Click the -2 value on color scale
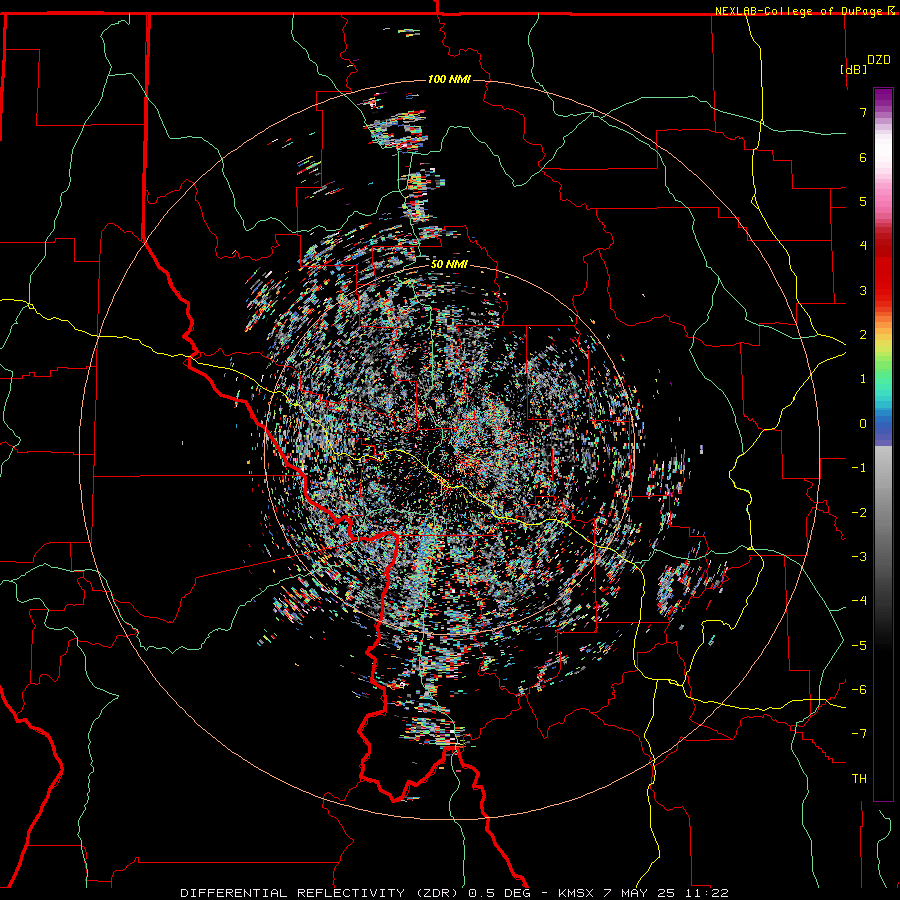This screenshot has height=900, width=900. [859, 513]
